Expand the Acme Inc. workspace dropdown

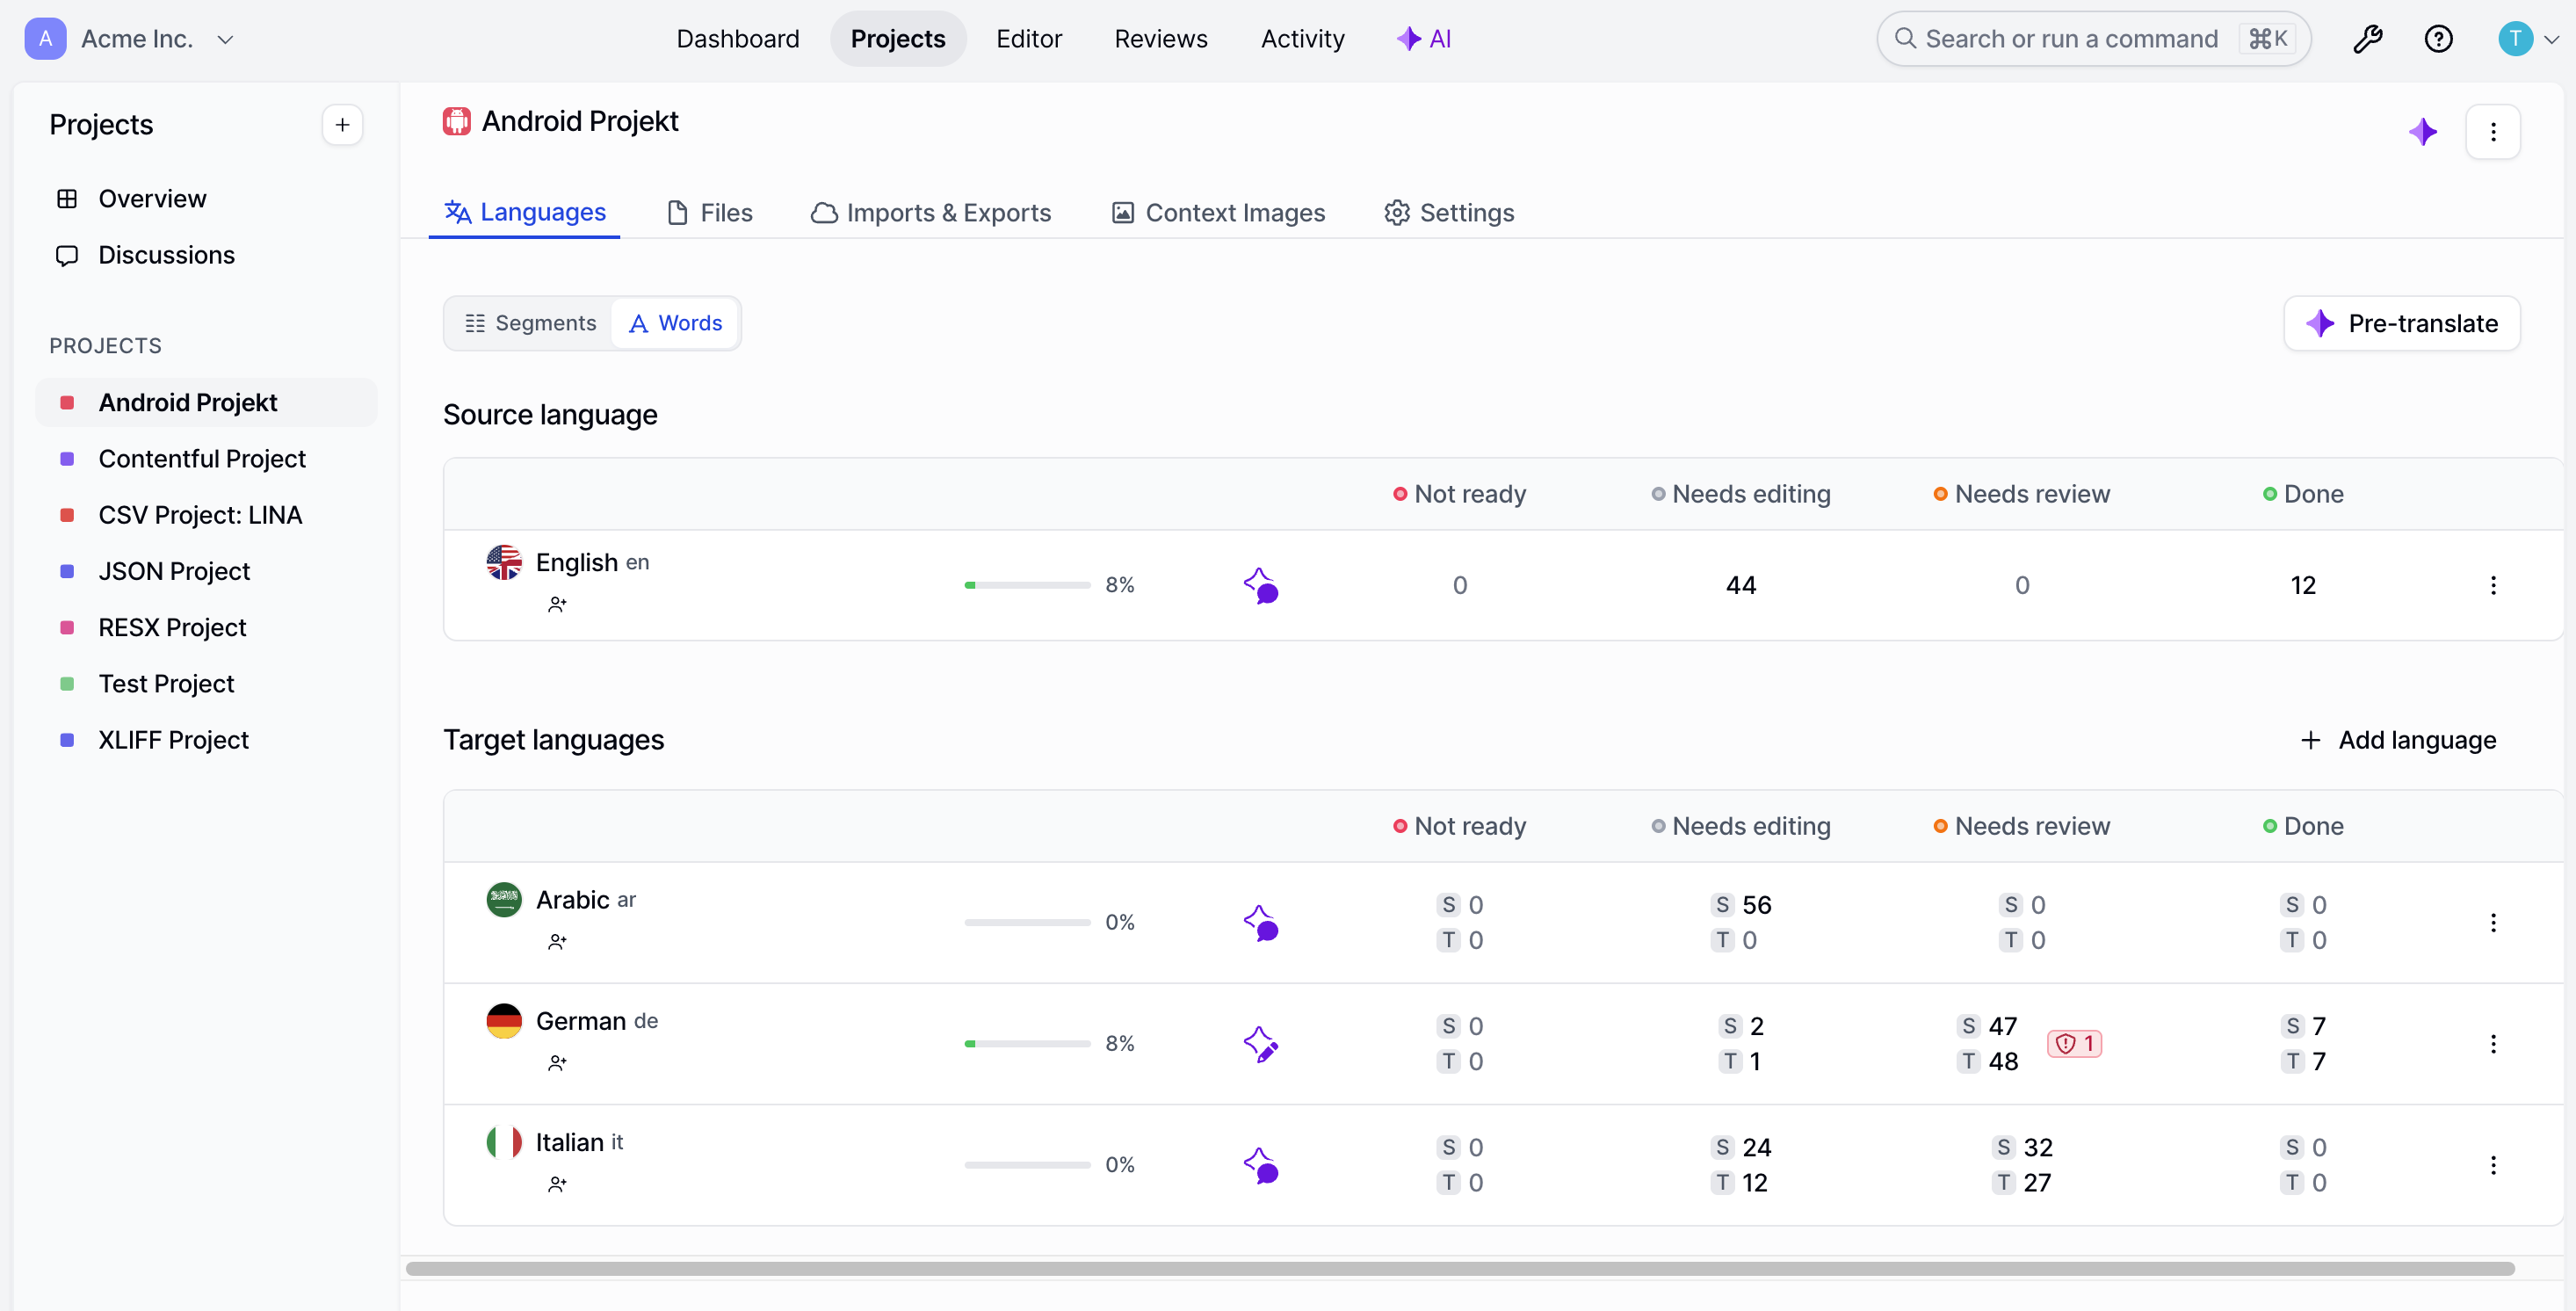[225, 39]
